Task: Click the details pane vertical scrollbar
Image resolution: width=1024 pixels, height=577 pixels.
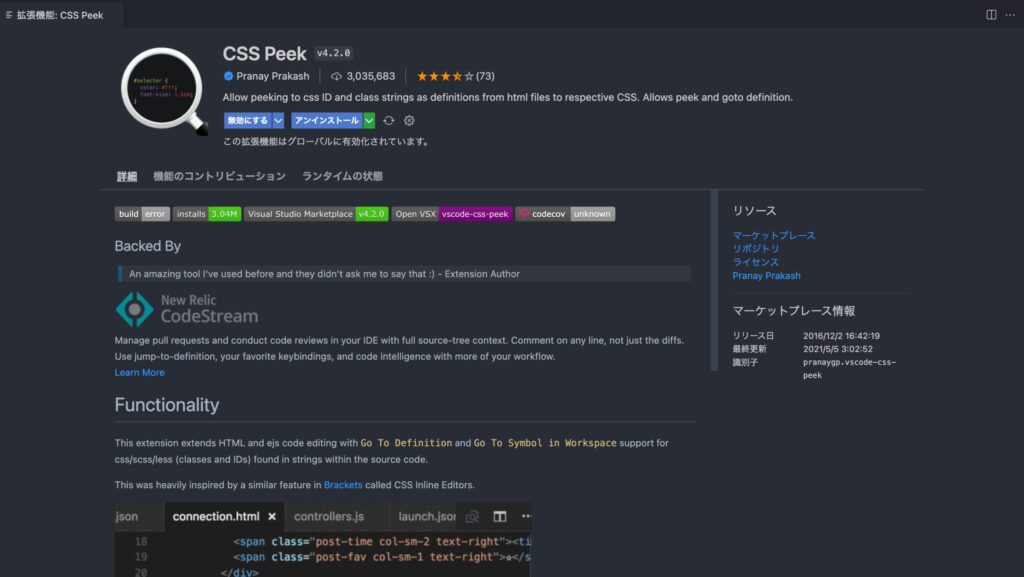Action: click(x=713, y=280)
